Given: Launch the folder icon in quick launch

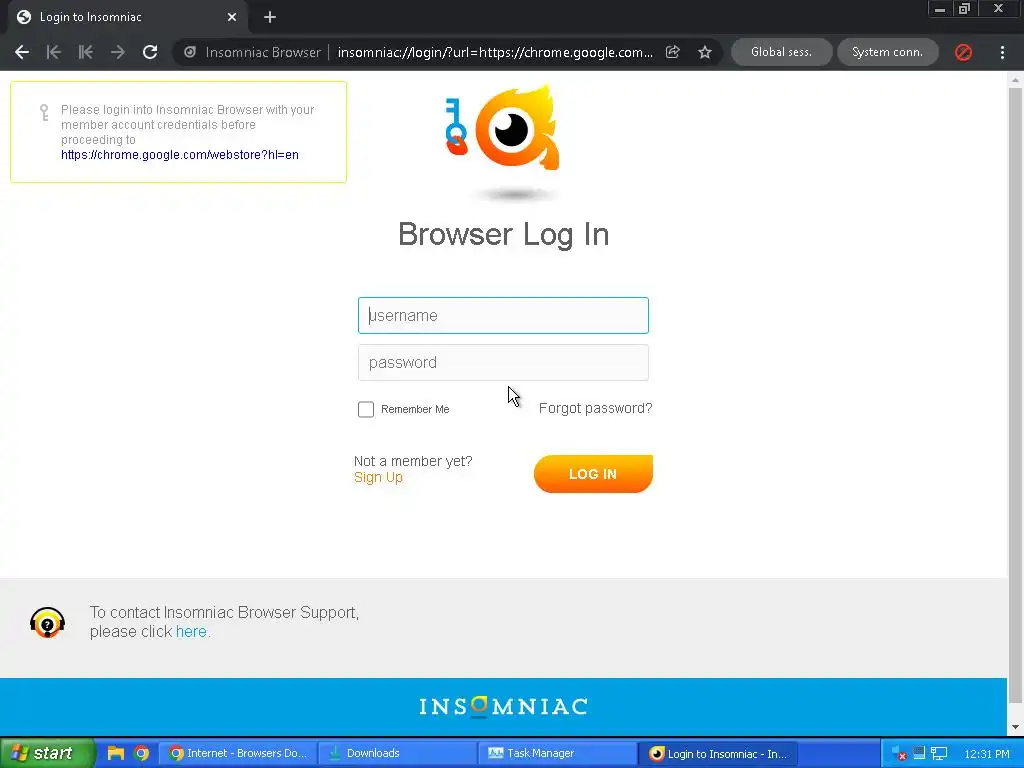Looking at the screenshot, I should click(116, 753).
